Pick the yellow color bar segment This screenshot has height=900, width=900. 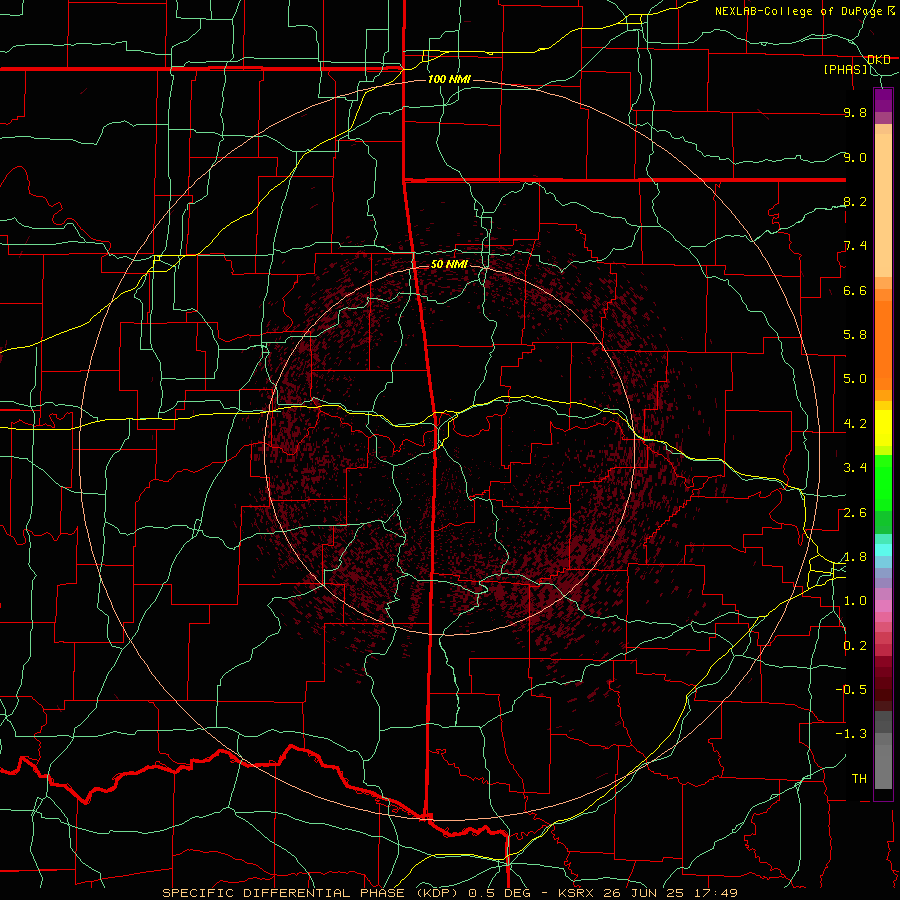pyautogui.click(x=883, y=428)
